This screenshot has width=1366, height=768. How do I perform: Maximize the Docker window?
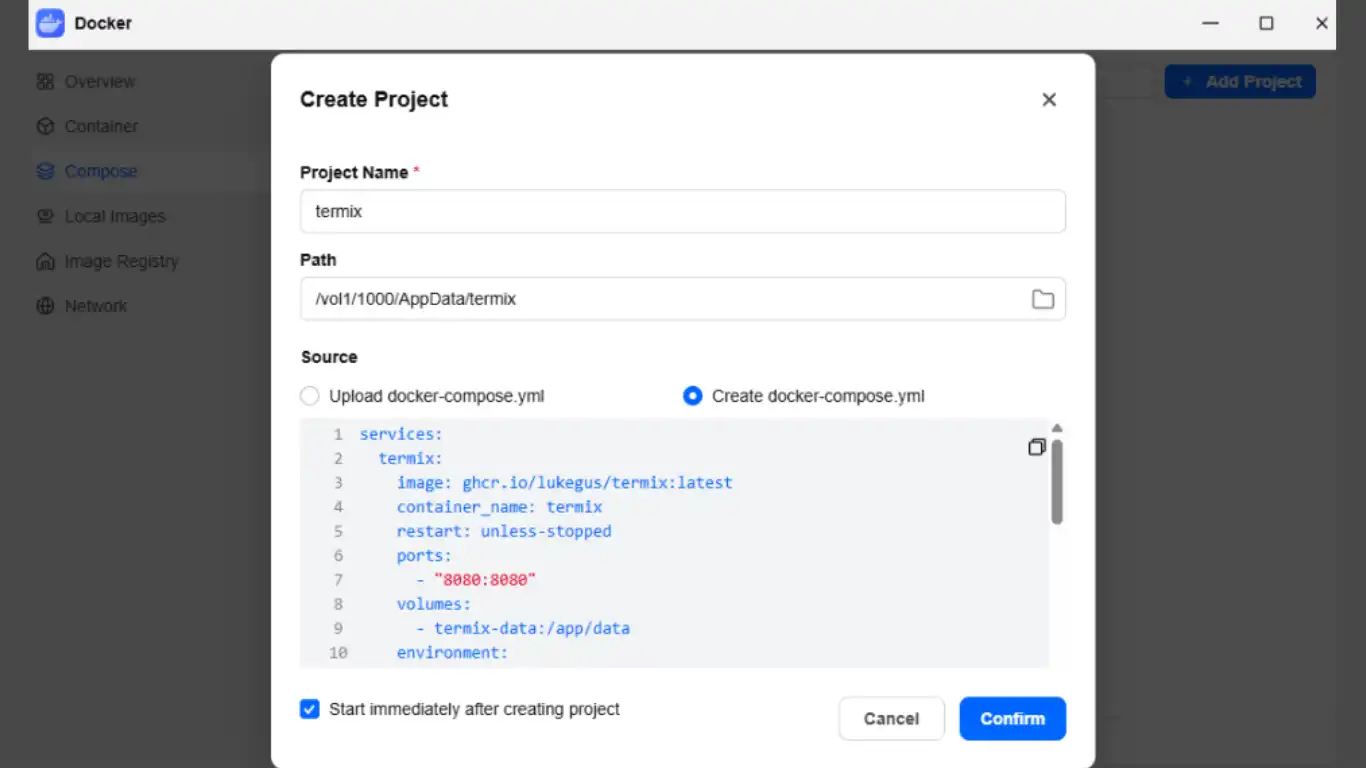coord(1266,23)
